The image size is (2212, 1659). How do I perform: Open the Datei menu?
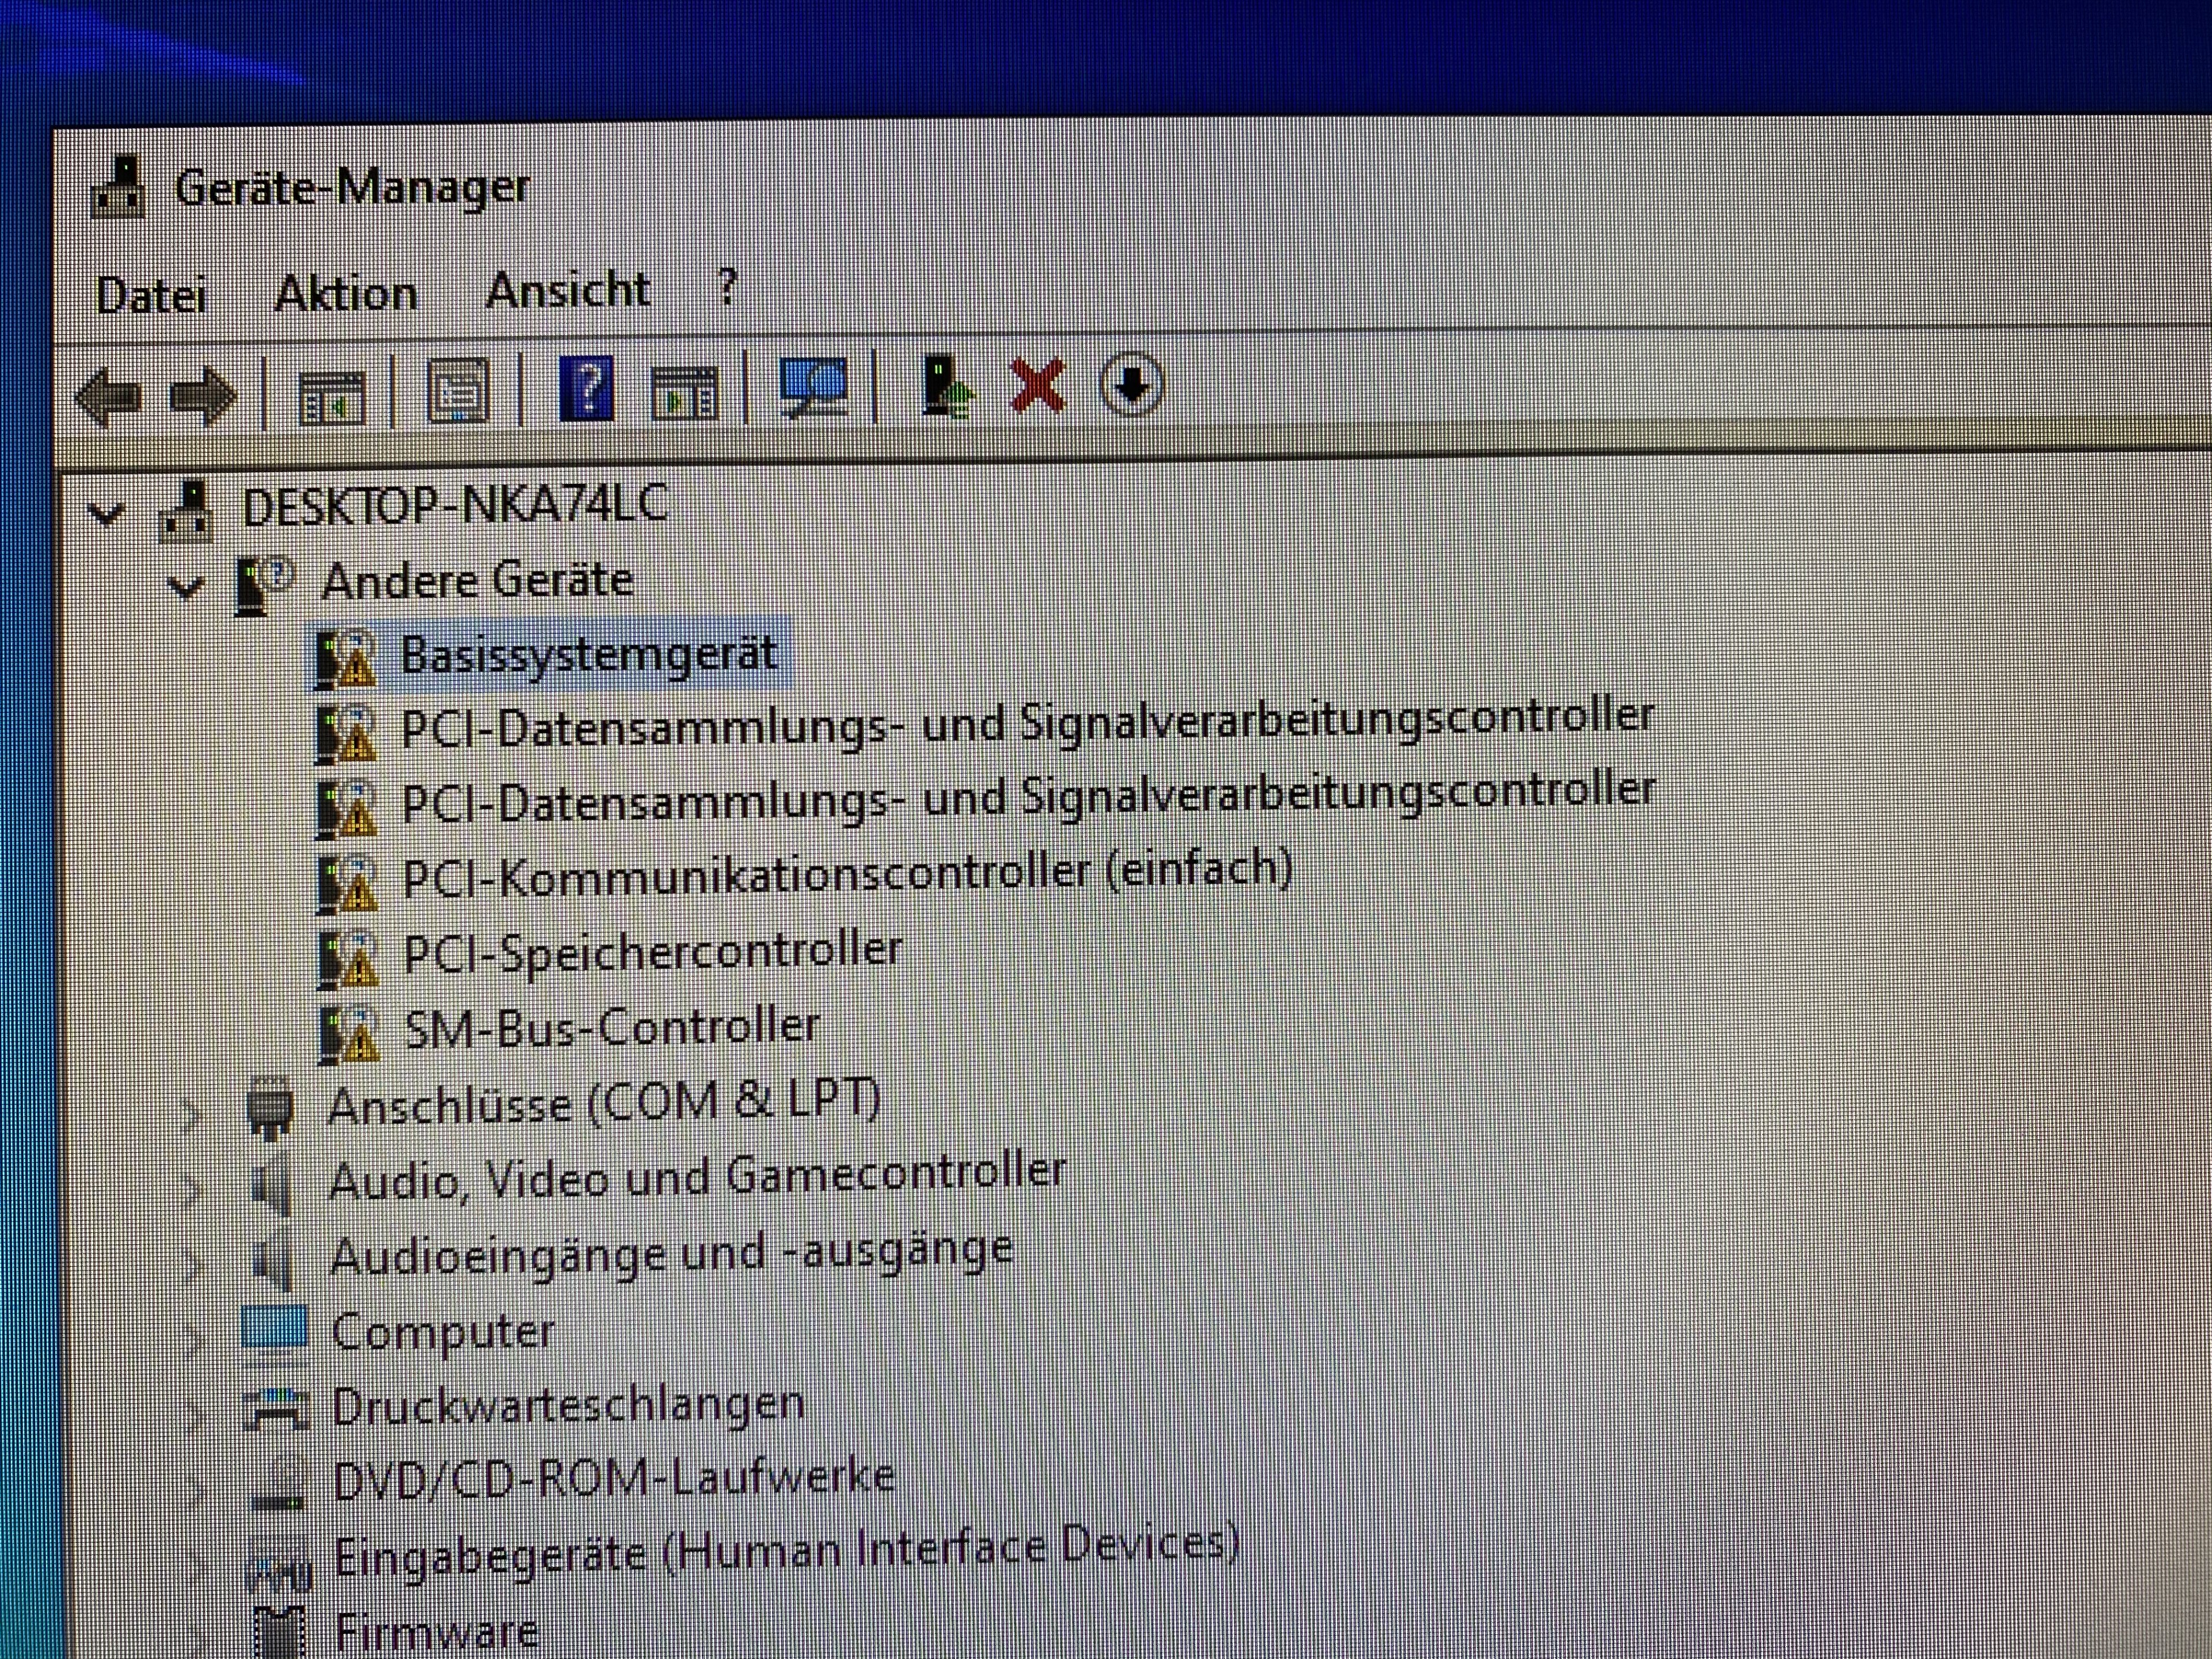[151, 296]
